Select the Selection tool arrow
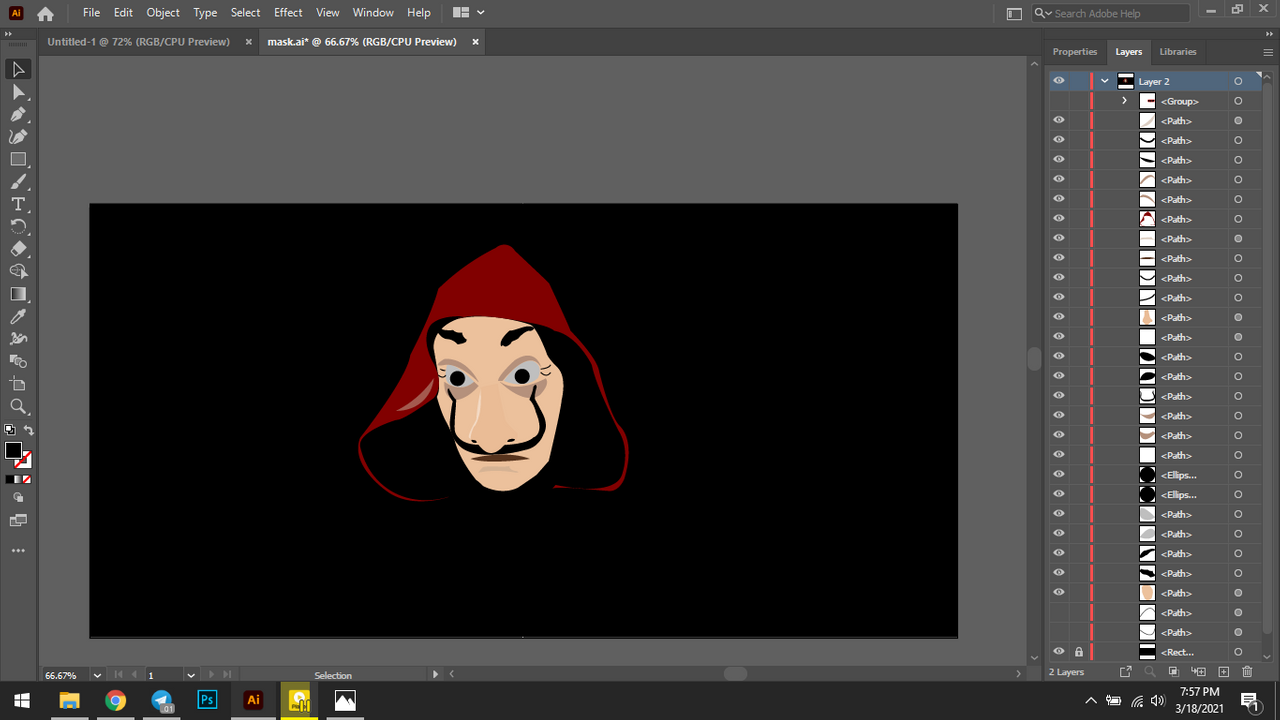The height and width of the screenshot is (720, 1280). [18, 69]
